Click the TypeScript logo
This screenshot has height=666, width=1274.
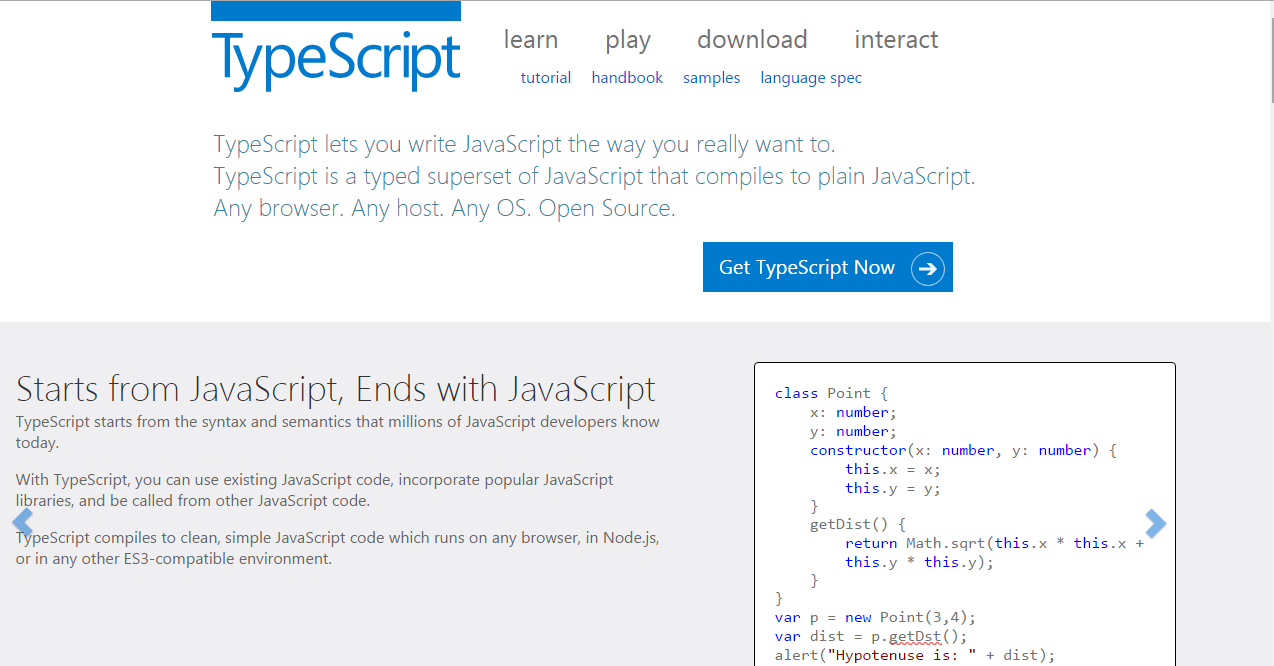[x=335, y=60]
